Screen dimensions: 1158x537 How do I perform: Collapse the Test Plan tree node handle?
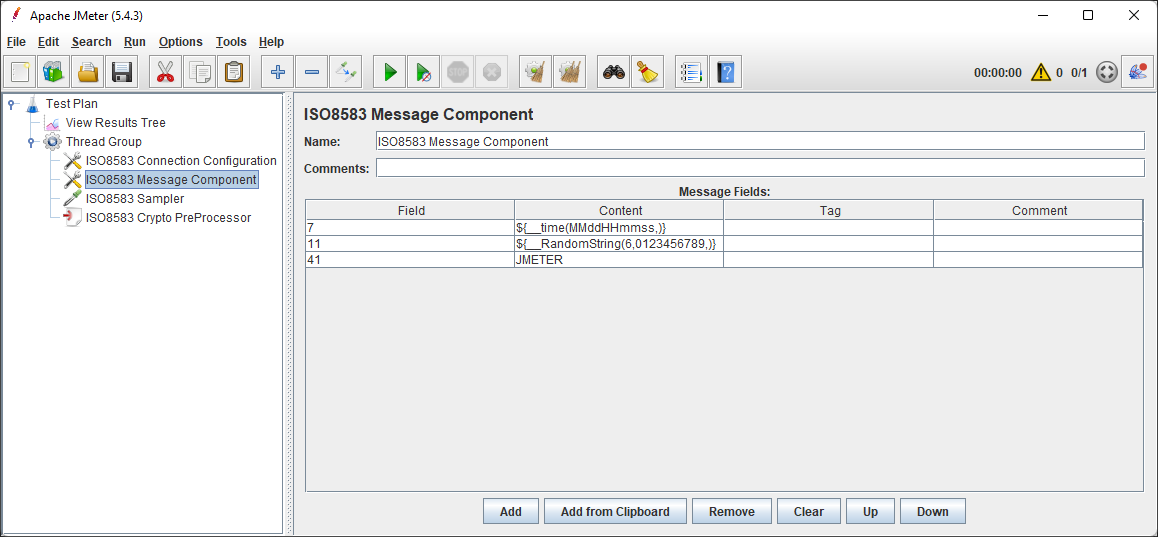[x=11, y=104]
